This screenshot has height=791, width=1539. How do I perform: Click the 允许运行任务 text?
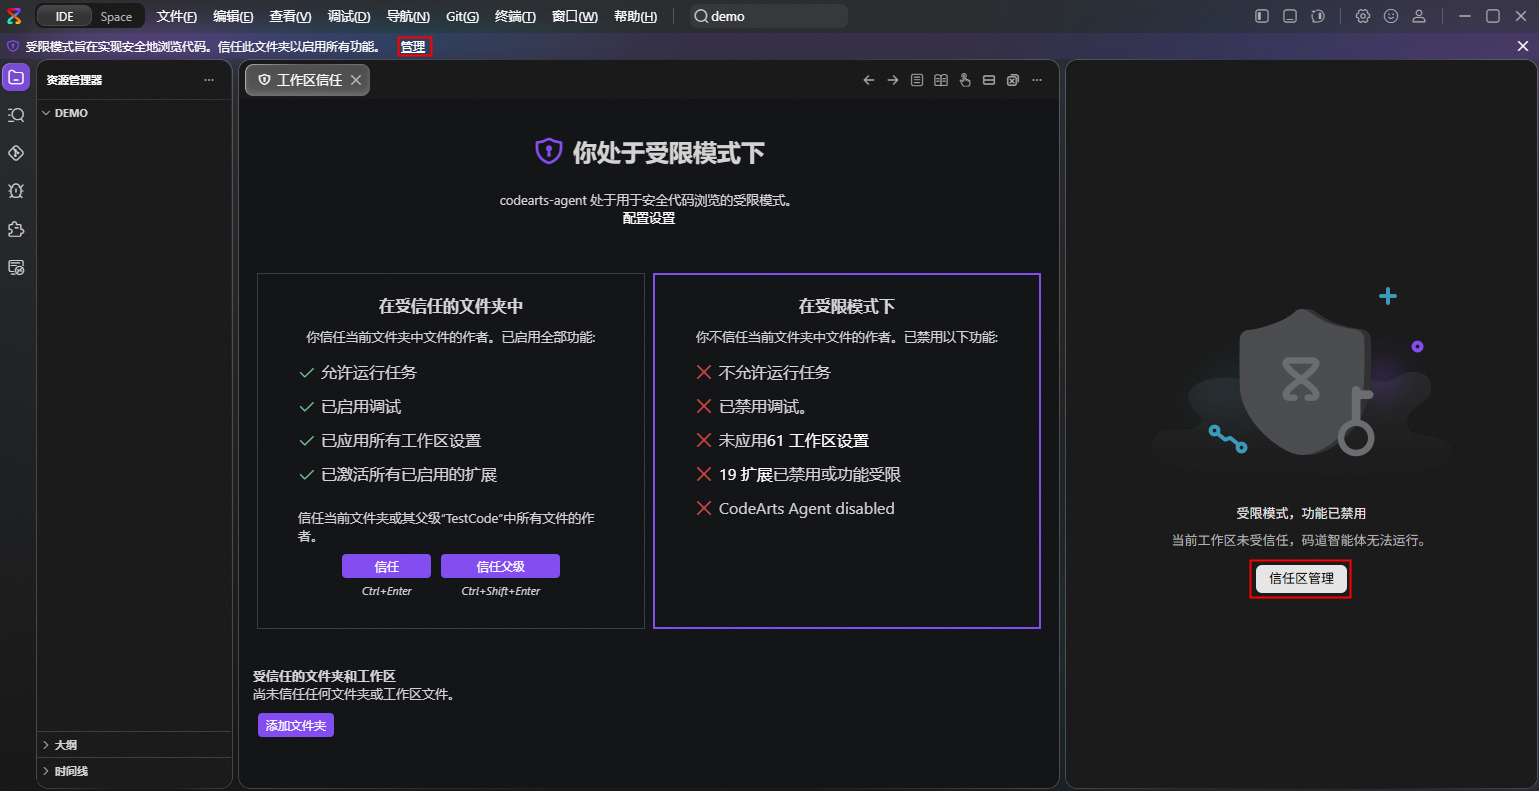[369, 372]
